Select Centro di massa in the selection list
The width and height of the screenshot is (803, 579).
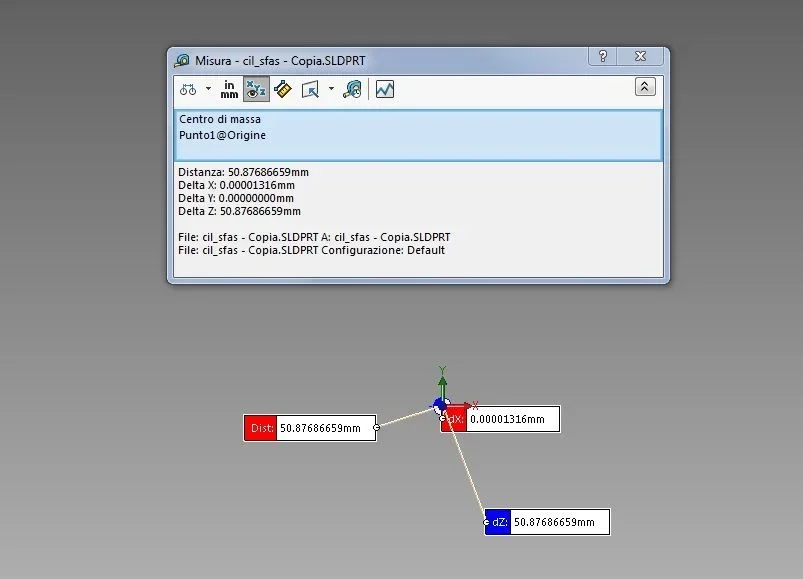coord(220,120)
